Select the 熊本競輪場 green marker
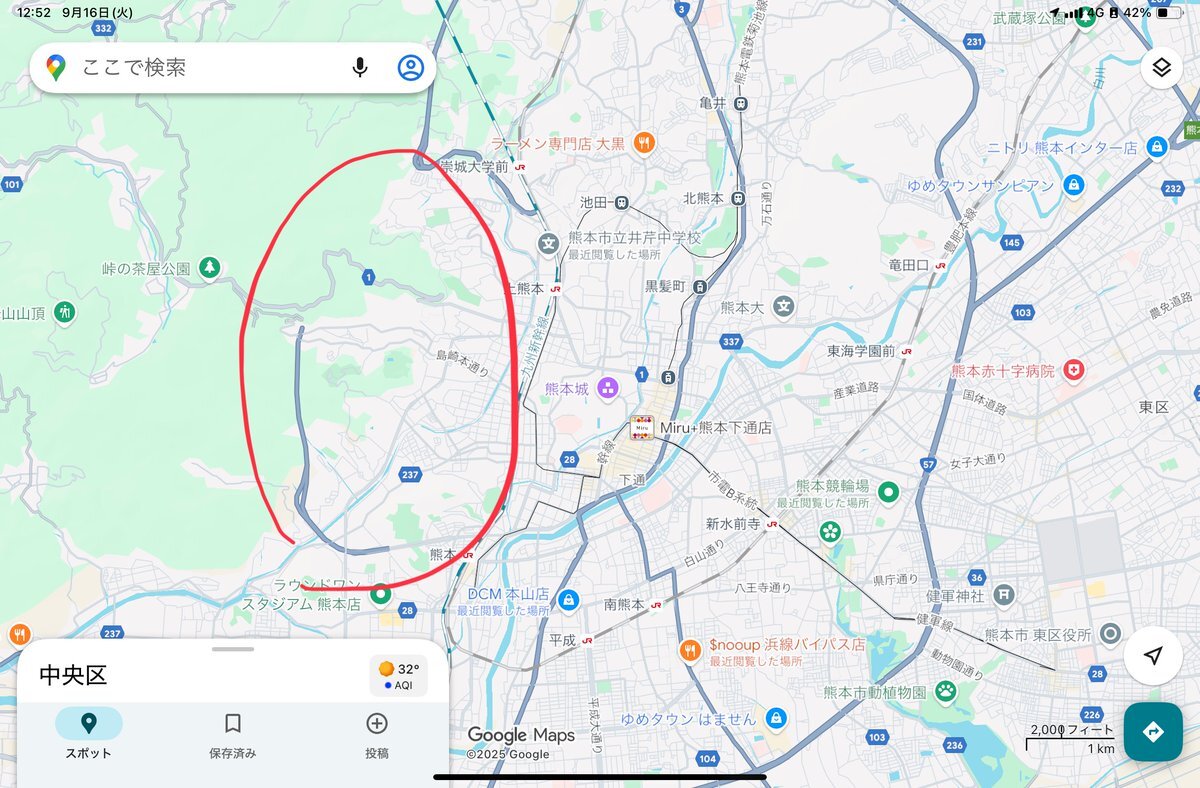This screenshot has height=788, width=1200. tap(889, 492)
